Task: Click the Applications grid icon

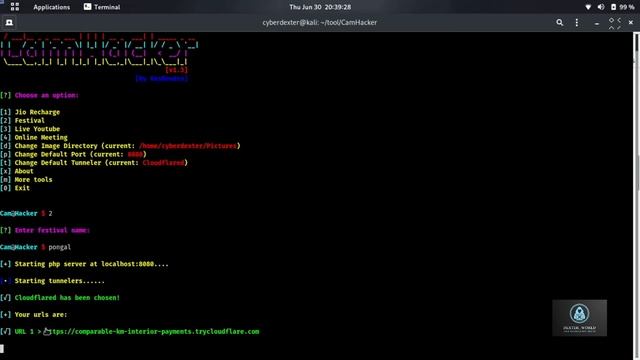Action: point(15,7)
